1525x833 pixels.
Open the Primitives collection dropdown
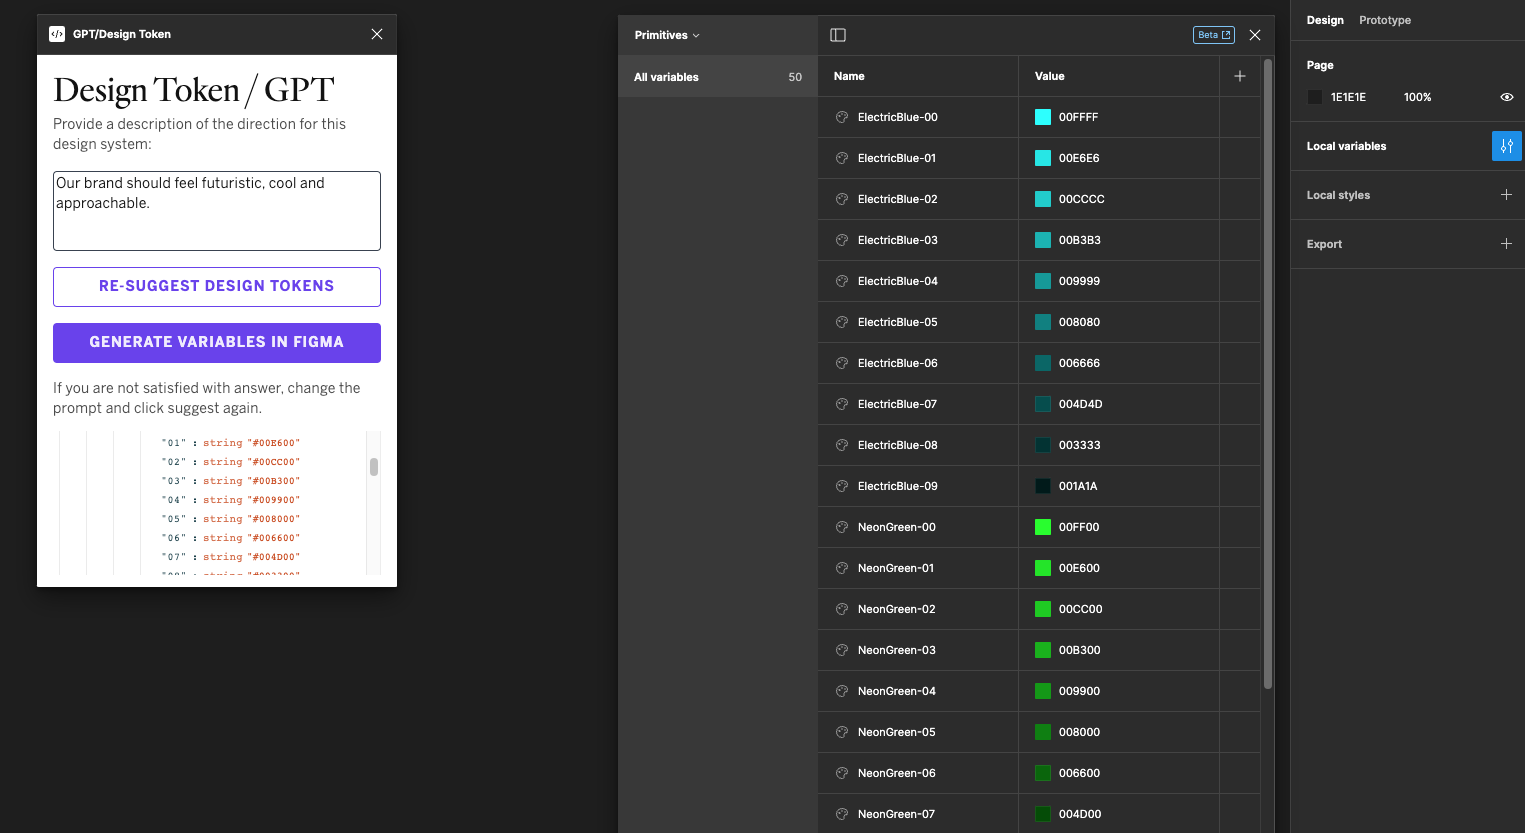(667, 35)
